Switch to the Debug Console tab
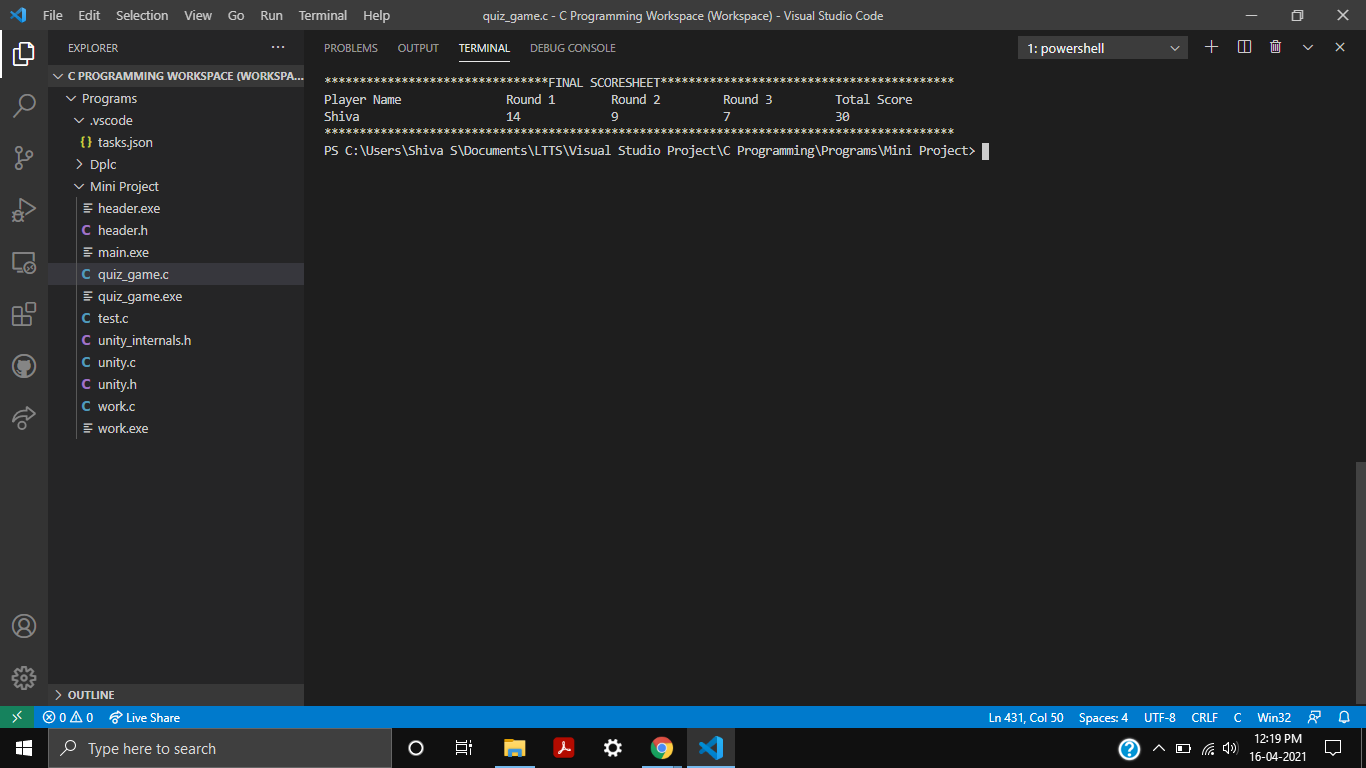 [572, 47]
